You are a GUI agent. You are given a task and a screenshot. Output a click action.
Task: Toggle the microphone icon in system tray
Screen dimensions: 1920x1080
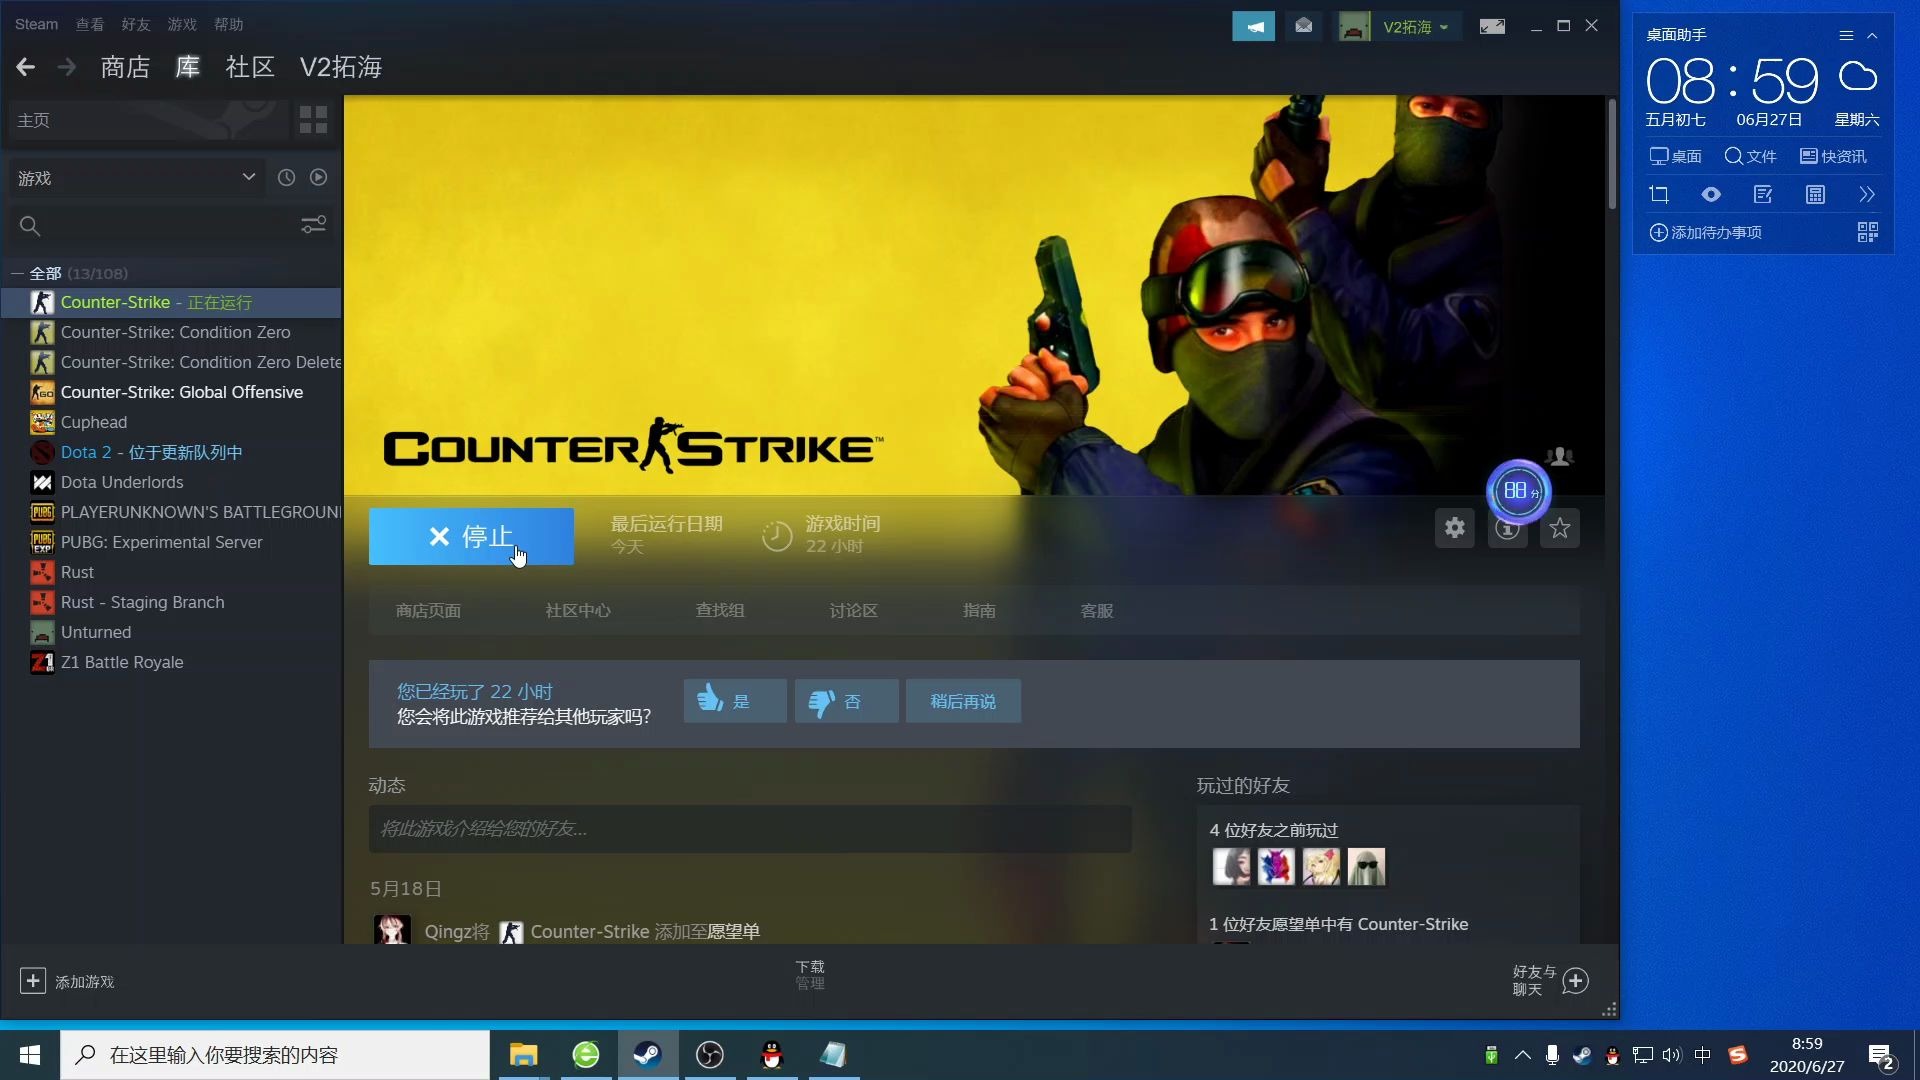1552,1055
